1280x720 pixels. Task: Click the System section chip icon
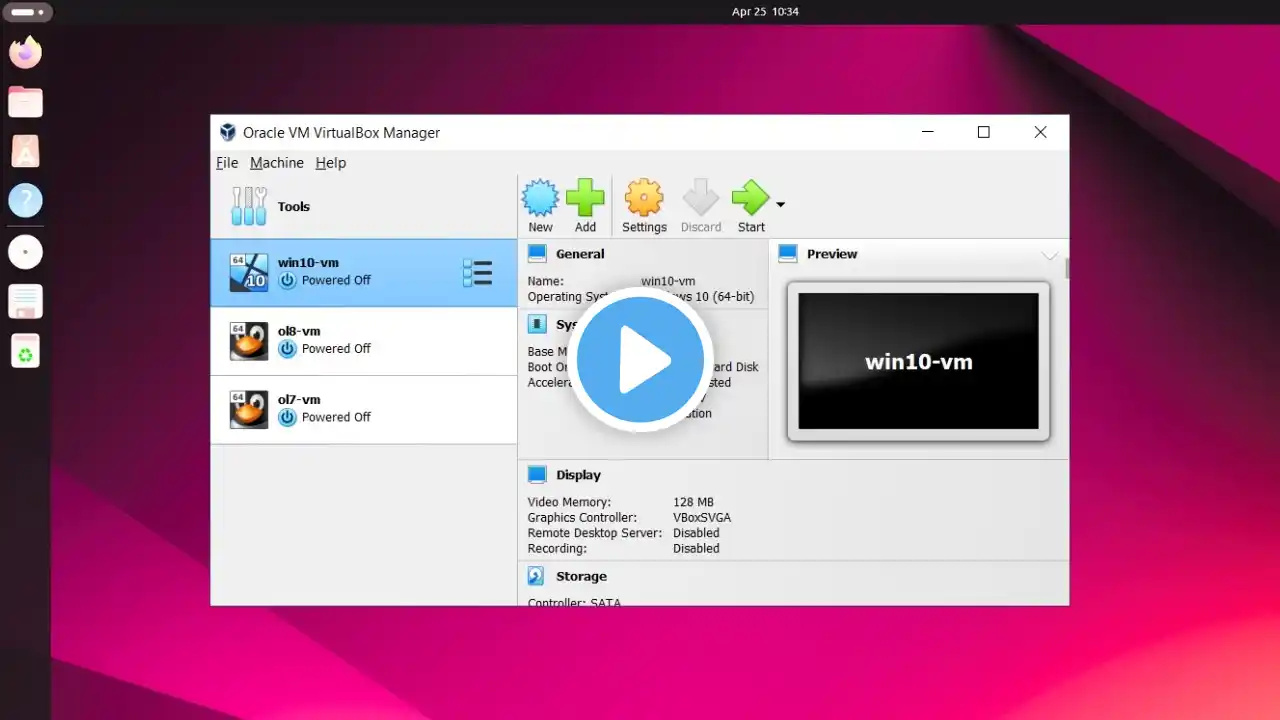(537, 324)
